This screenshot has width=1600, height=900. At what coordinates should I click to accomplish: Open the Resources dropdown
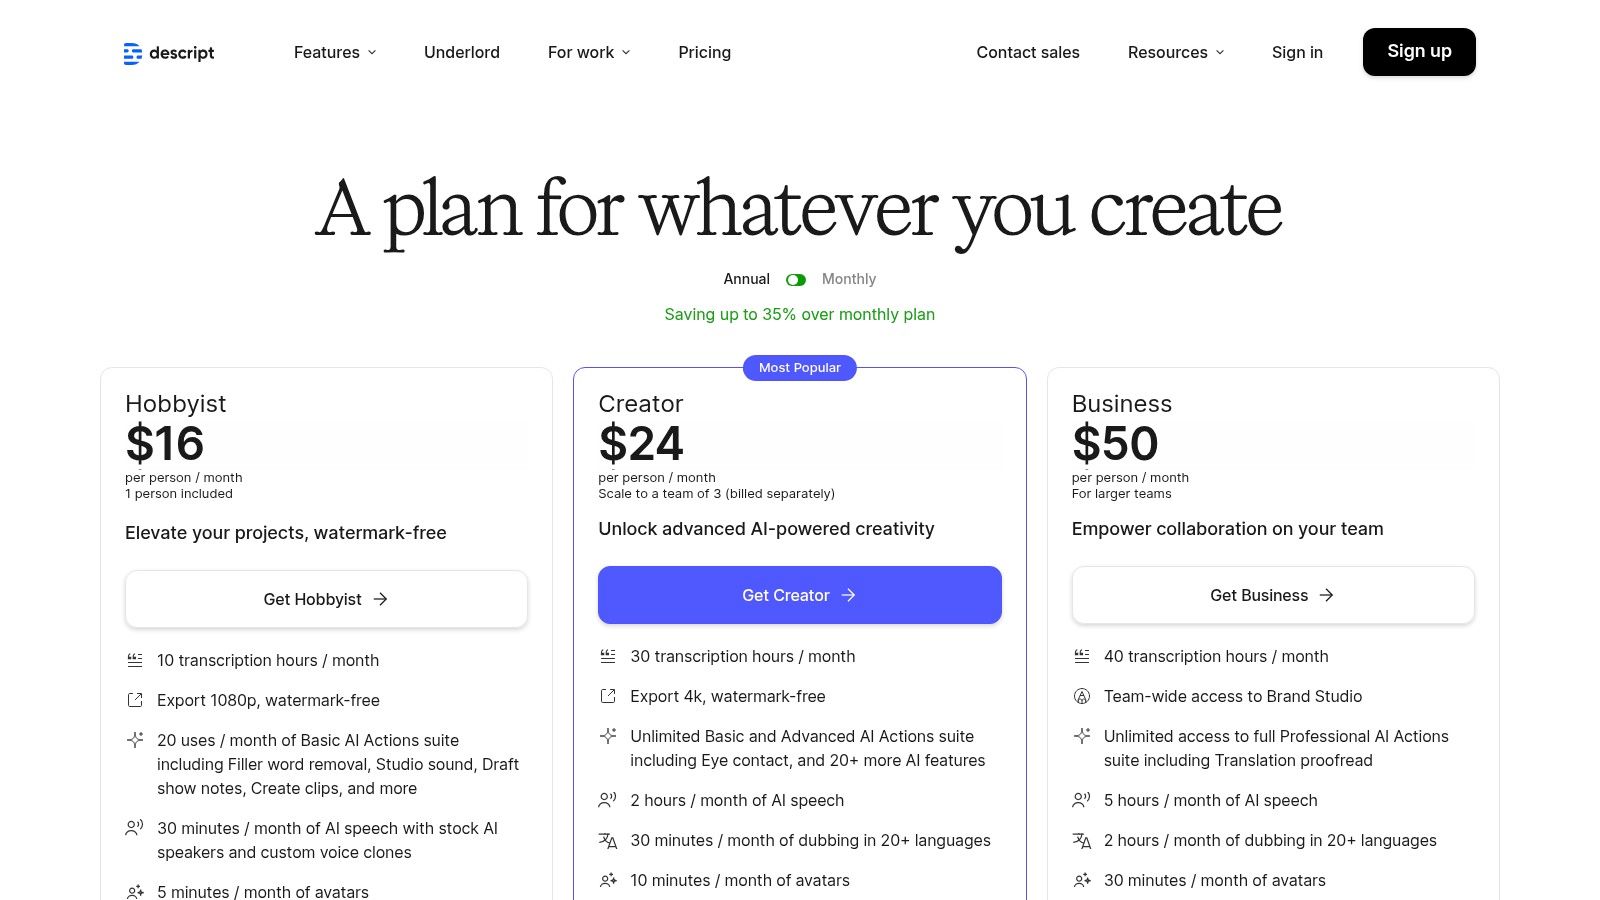click(x=1175, y=52)
